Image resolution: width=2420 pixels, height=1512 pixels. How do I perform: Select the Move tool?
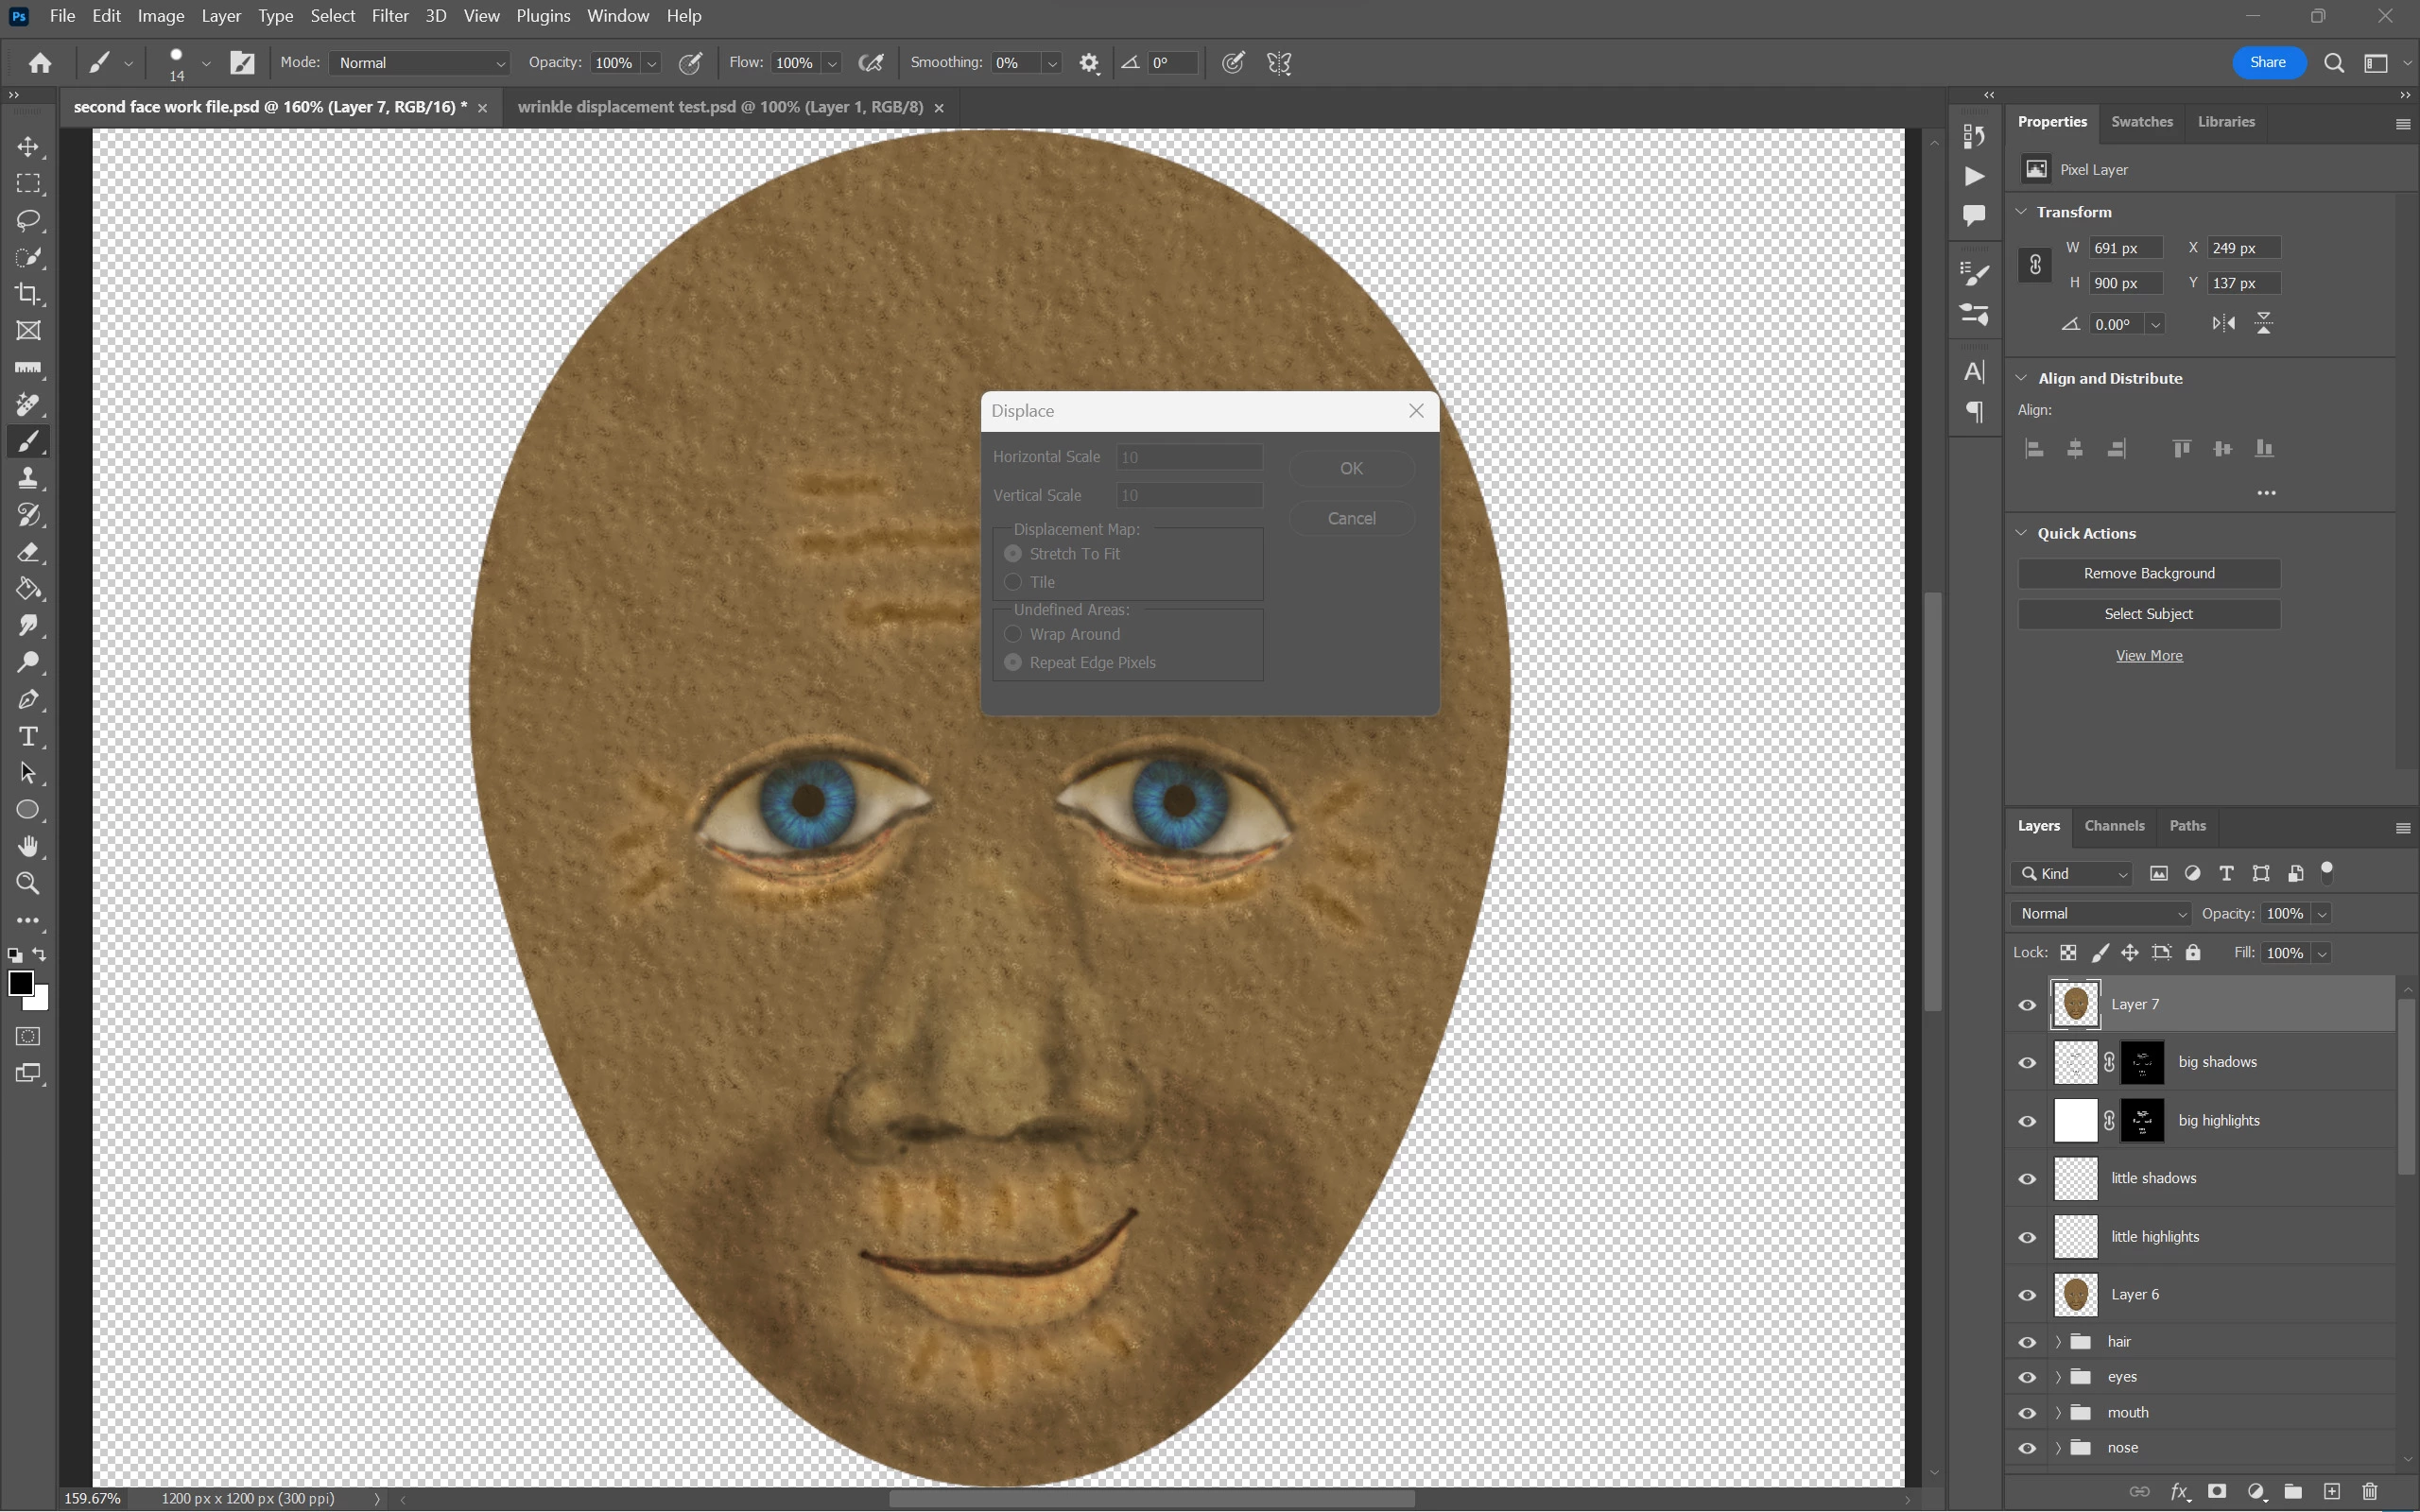pos(28,147)
